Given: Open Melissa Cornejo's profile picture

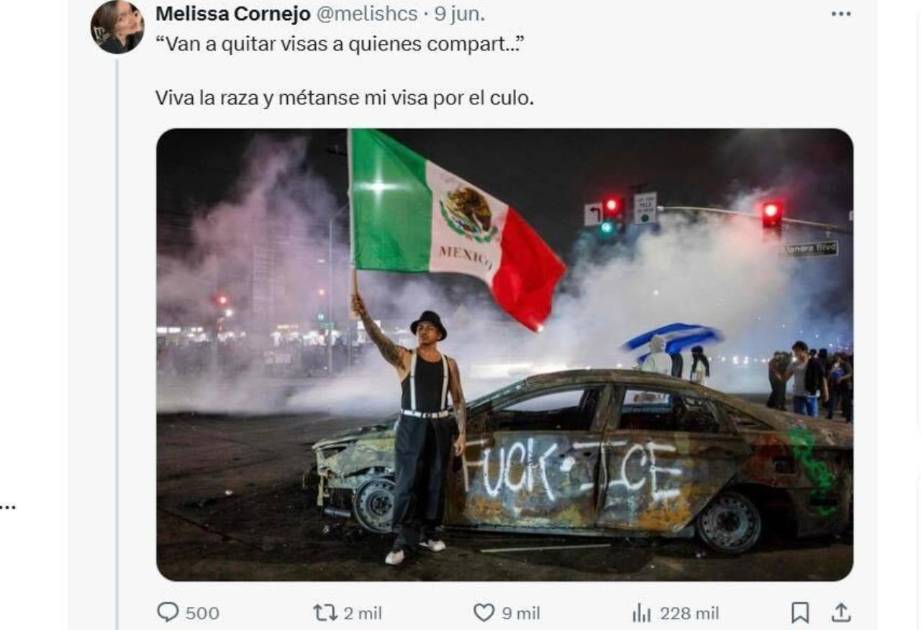Looking at the screenshot, I should tap(117, 27).
